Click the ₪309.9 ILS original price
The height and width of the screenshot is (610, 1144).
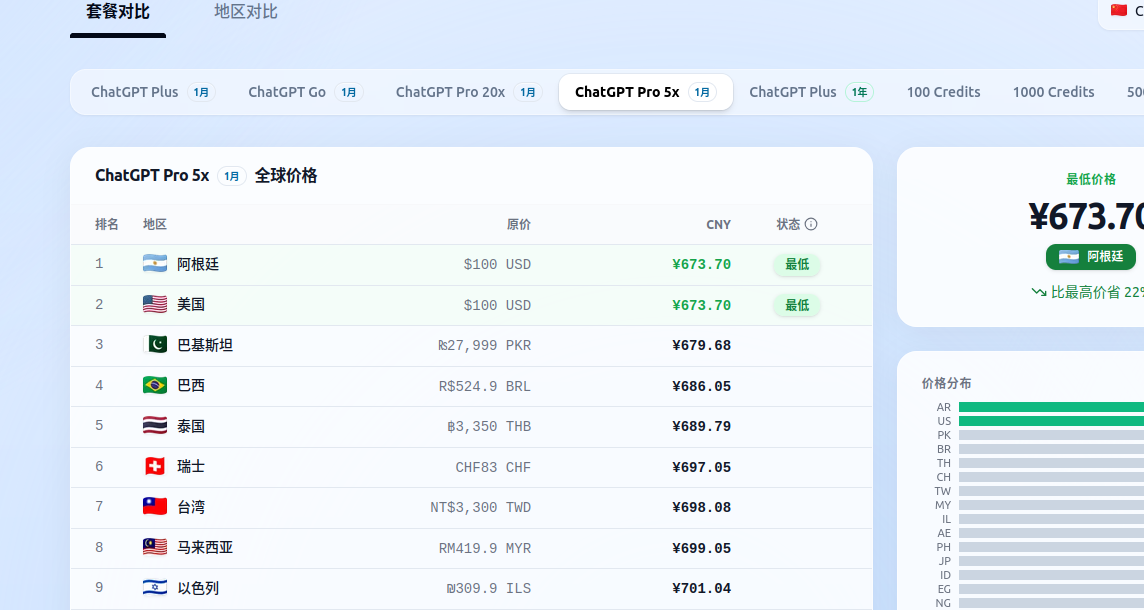point(489,588)
